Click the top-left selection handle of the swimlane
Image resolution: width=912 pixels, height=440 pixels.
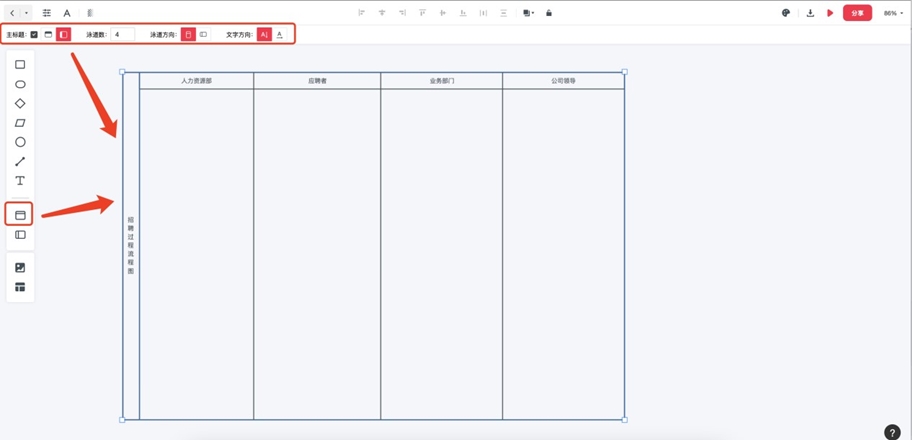coord(122,72)
